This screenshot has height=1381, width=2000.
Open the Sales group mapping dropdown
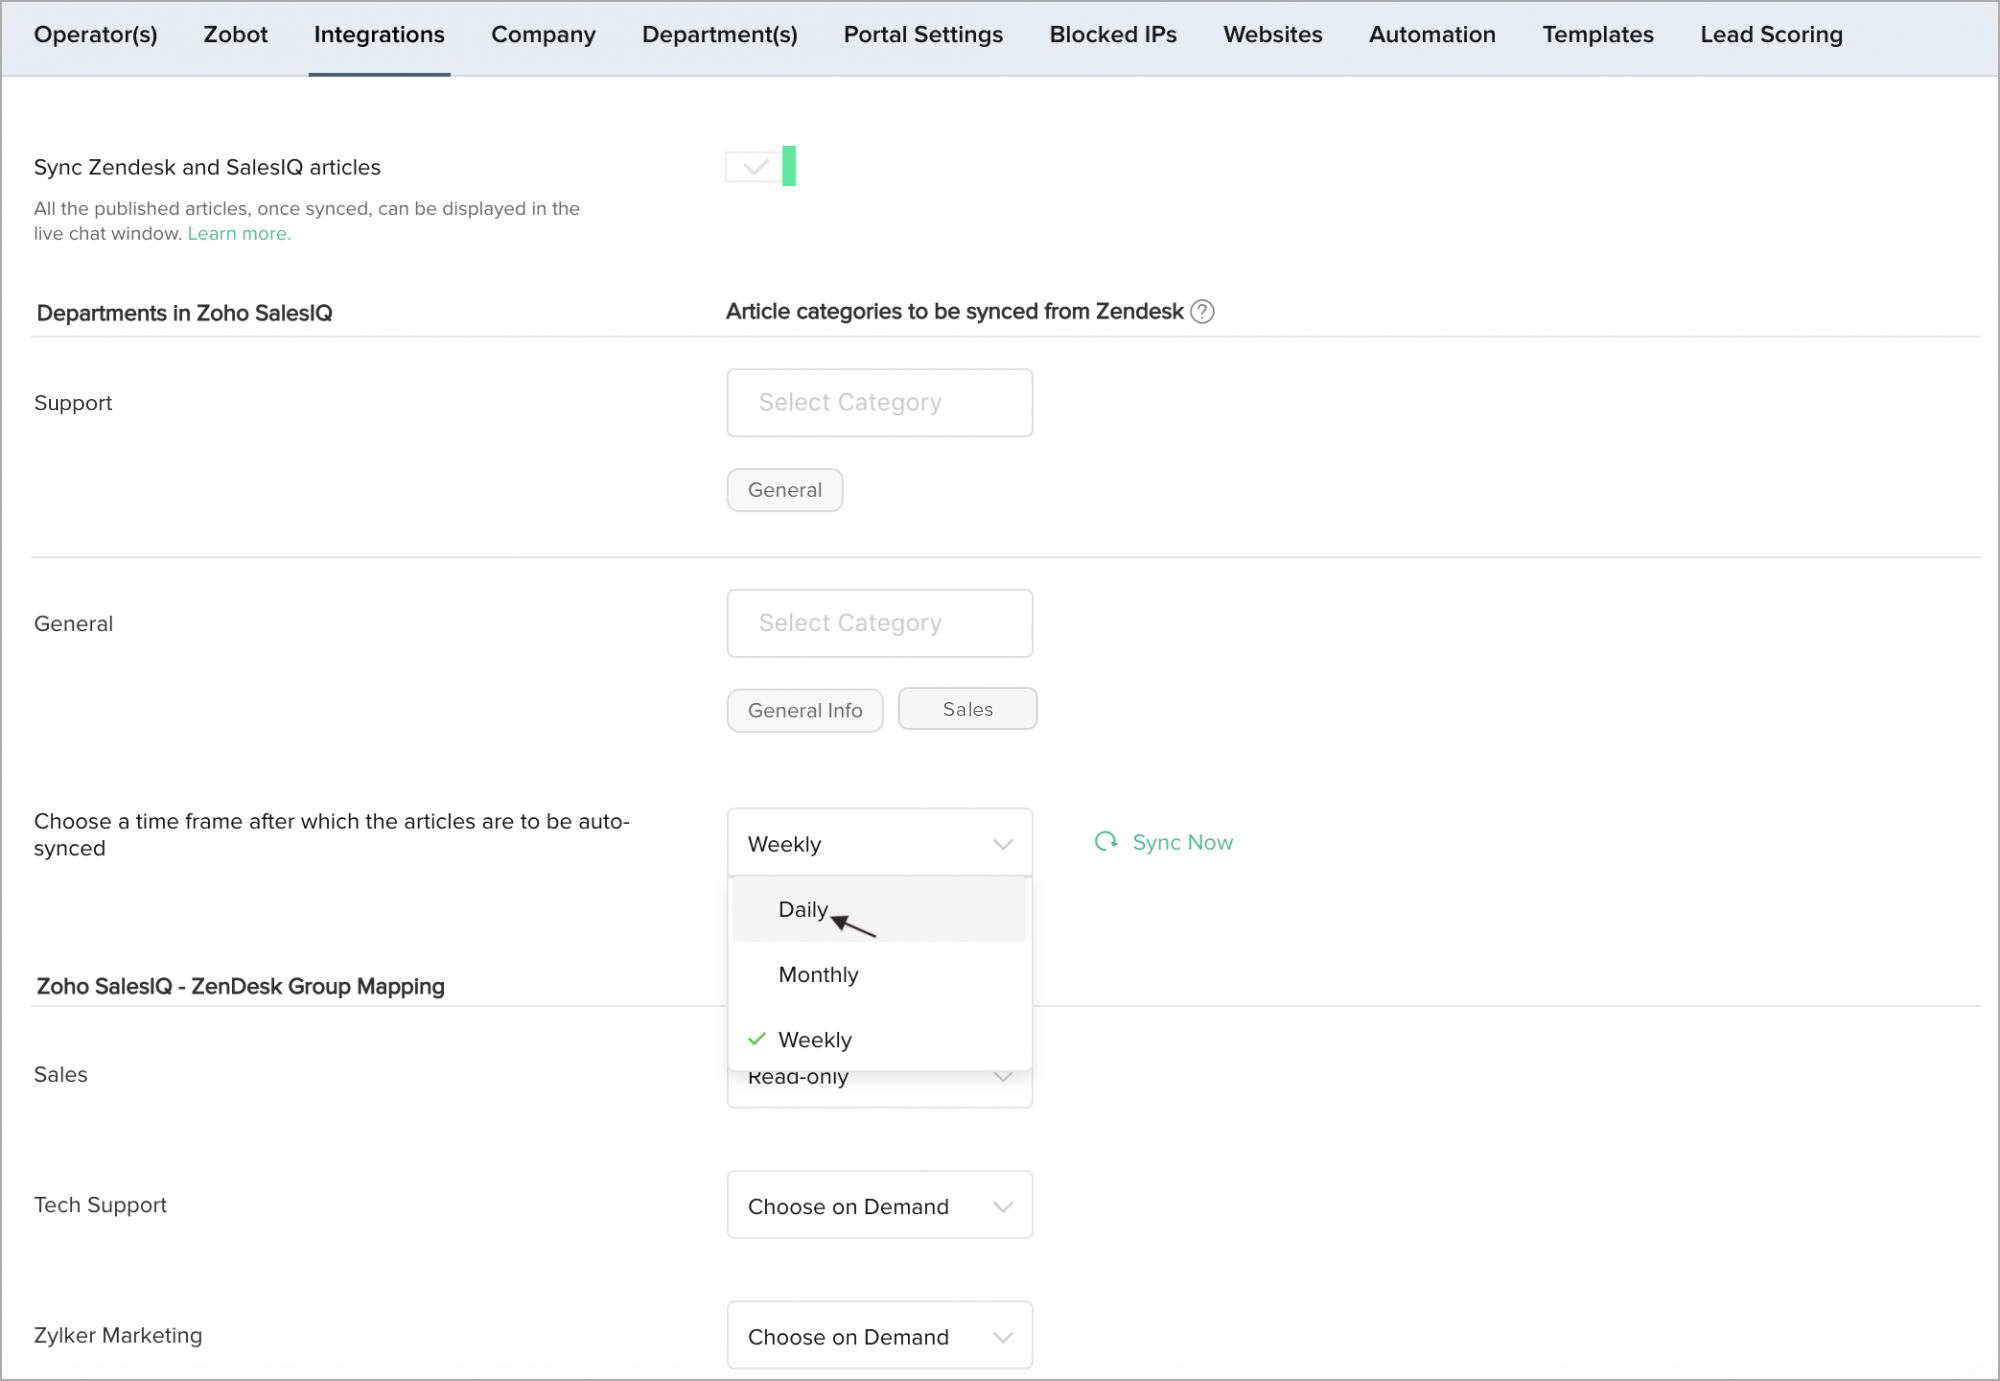click(880, 1087)
